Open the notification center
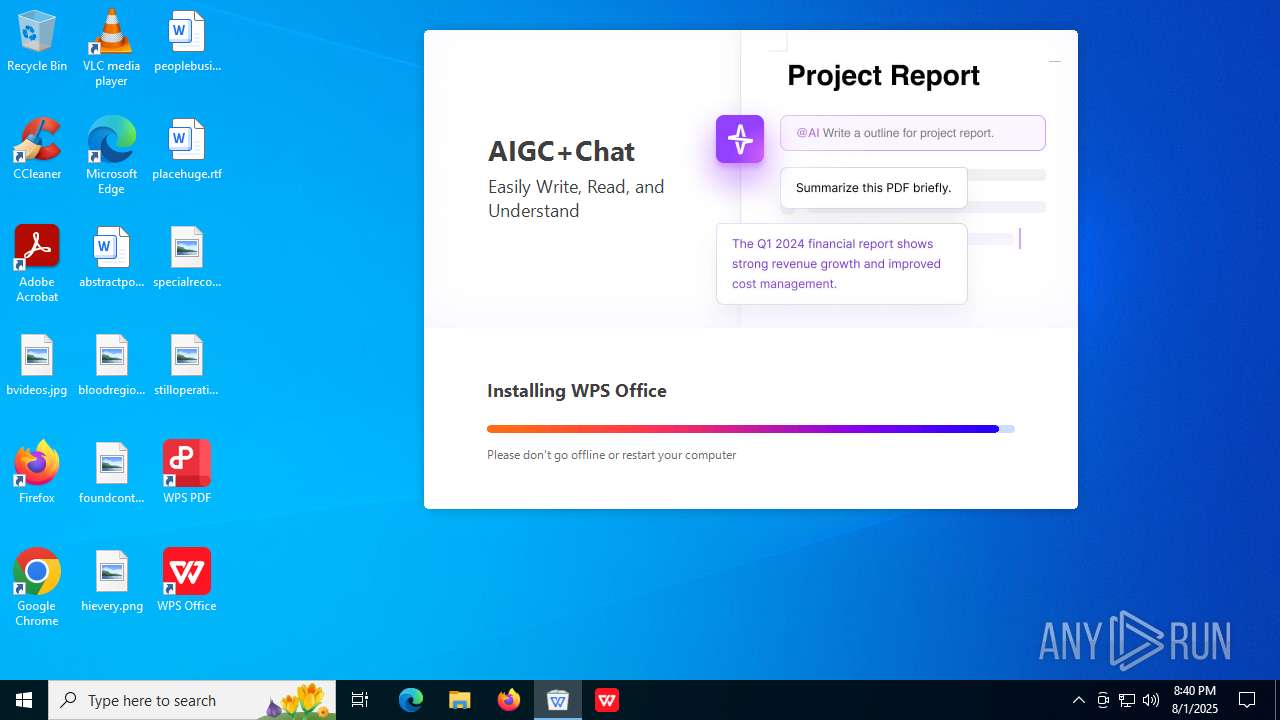 pos(1247,700)
